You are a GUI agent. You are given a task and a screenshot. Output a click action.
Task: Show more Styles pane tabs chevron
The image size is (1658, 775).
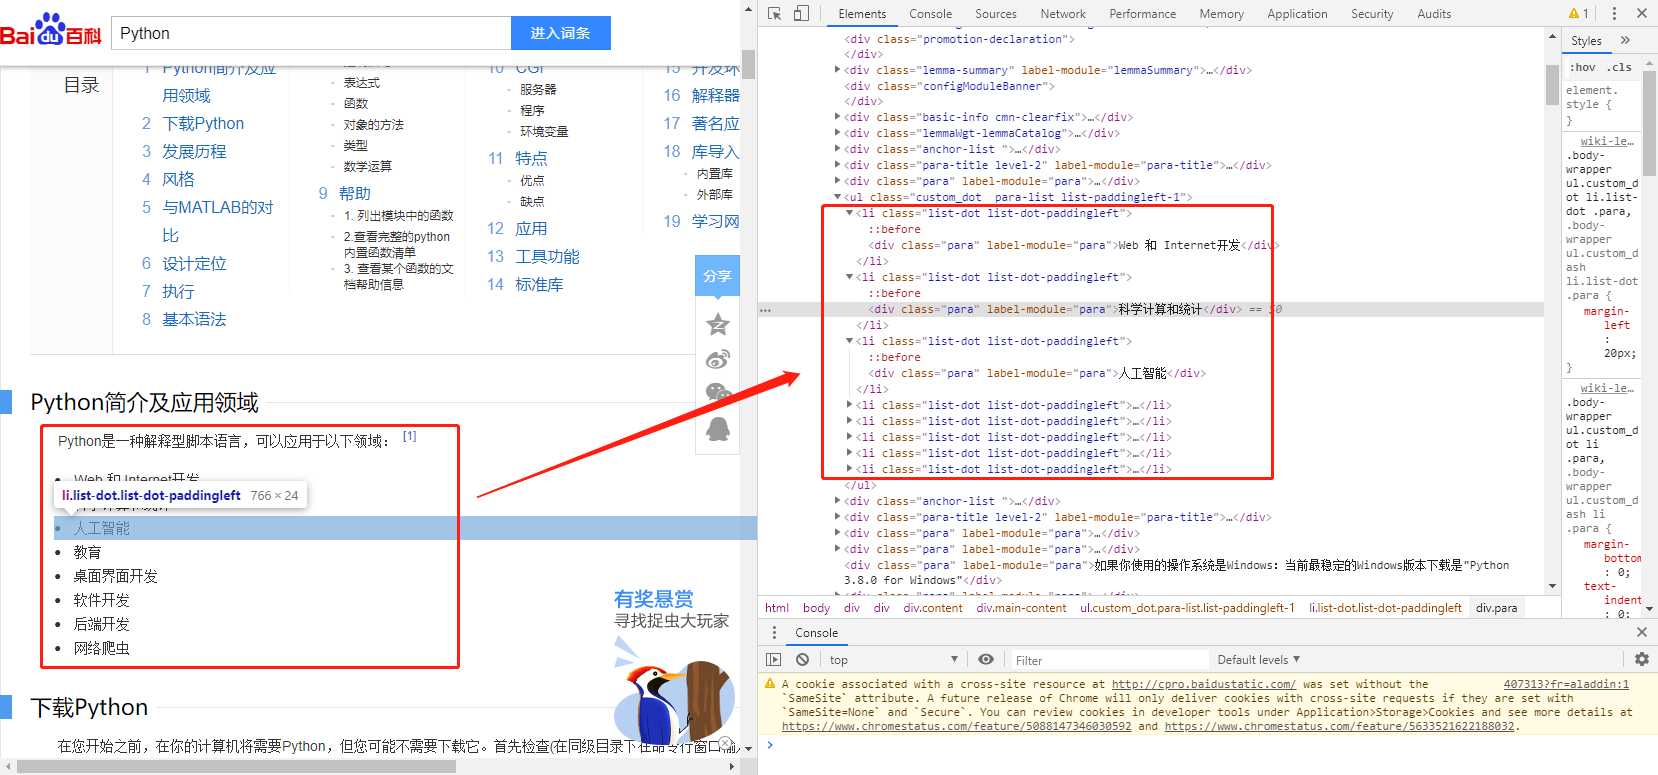1625,40
